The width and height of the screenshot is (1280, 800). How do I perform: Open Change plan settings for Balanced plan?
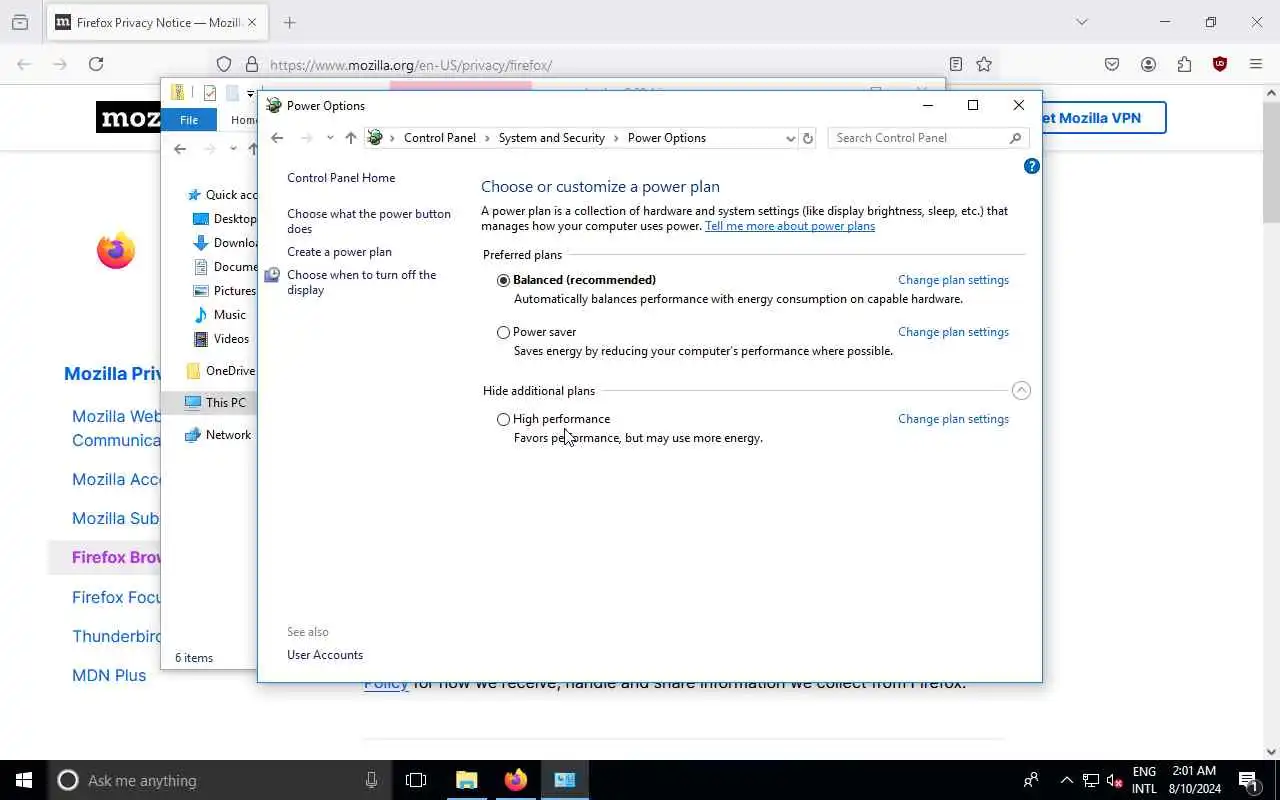[x=953, y=280]
